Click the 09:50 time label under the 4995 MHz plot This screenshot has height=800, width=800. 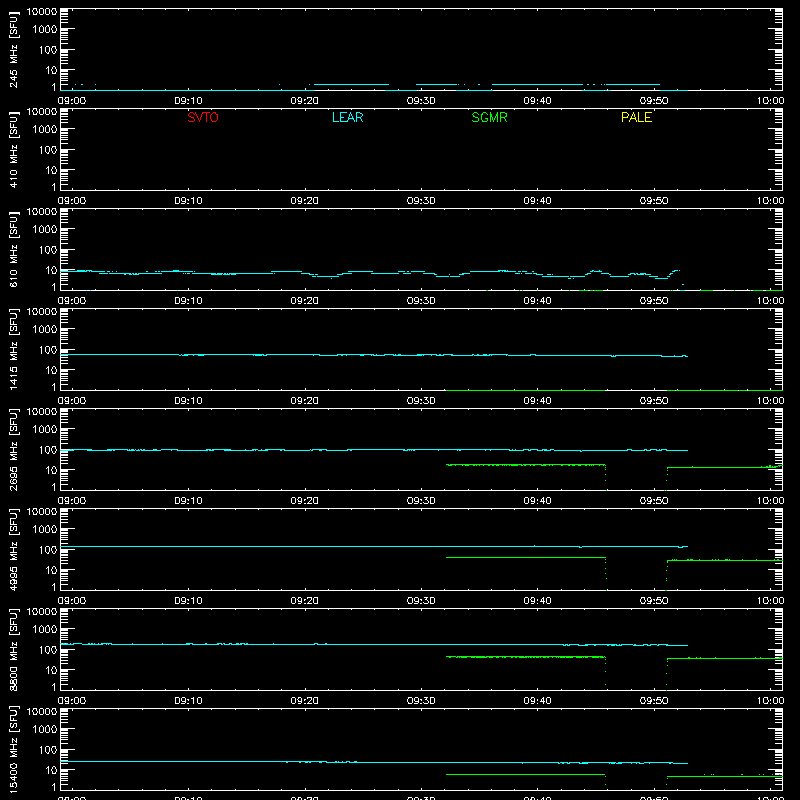click(654, 601)
